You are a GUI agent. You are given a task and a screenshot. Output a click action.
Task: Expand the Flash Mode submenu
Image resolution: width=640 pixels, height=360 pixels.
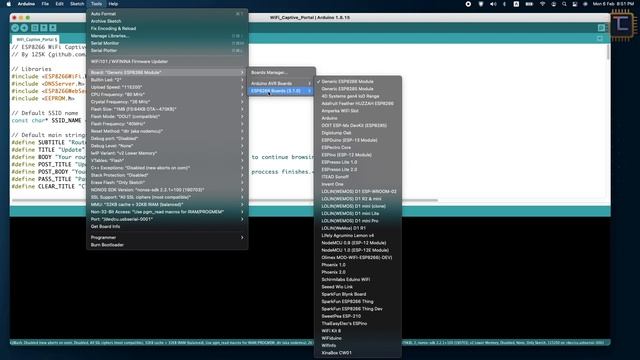coord(167,116)
